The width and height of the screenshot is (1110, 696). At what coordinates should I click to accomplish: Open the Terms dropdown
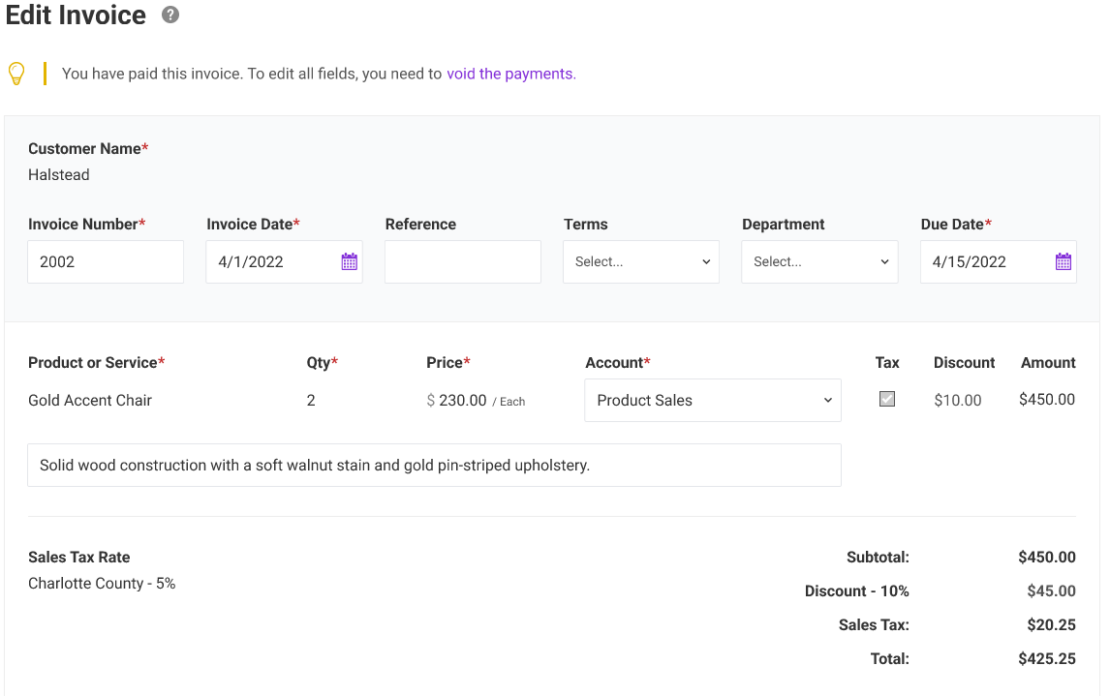click(640, 261)
